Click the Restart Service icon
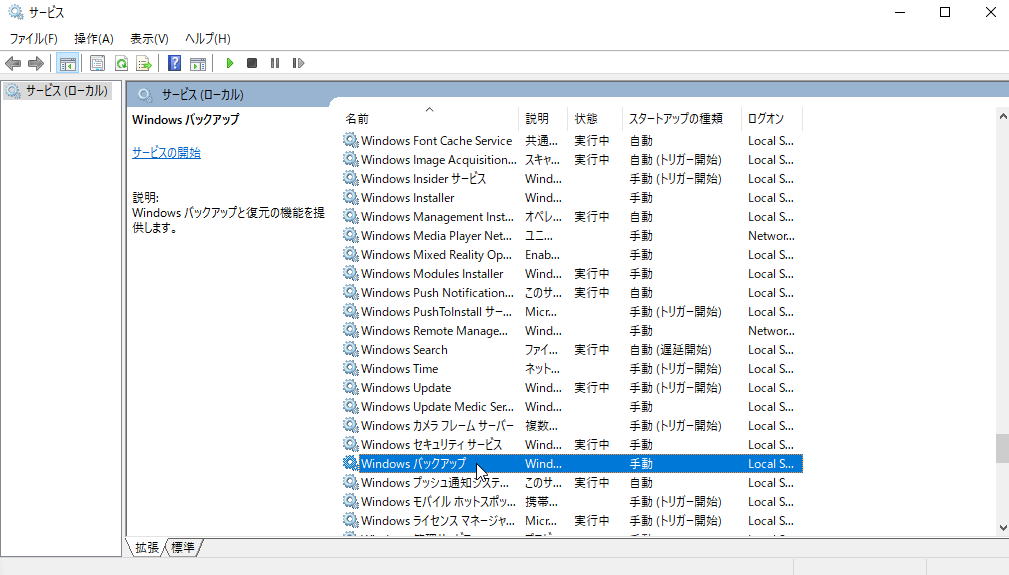 point(298,63)
